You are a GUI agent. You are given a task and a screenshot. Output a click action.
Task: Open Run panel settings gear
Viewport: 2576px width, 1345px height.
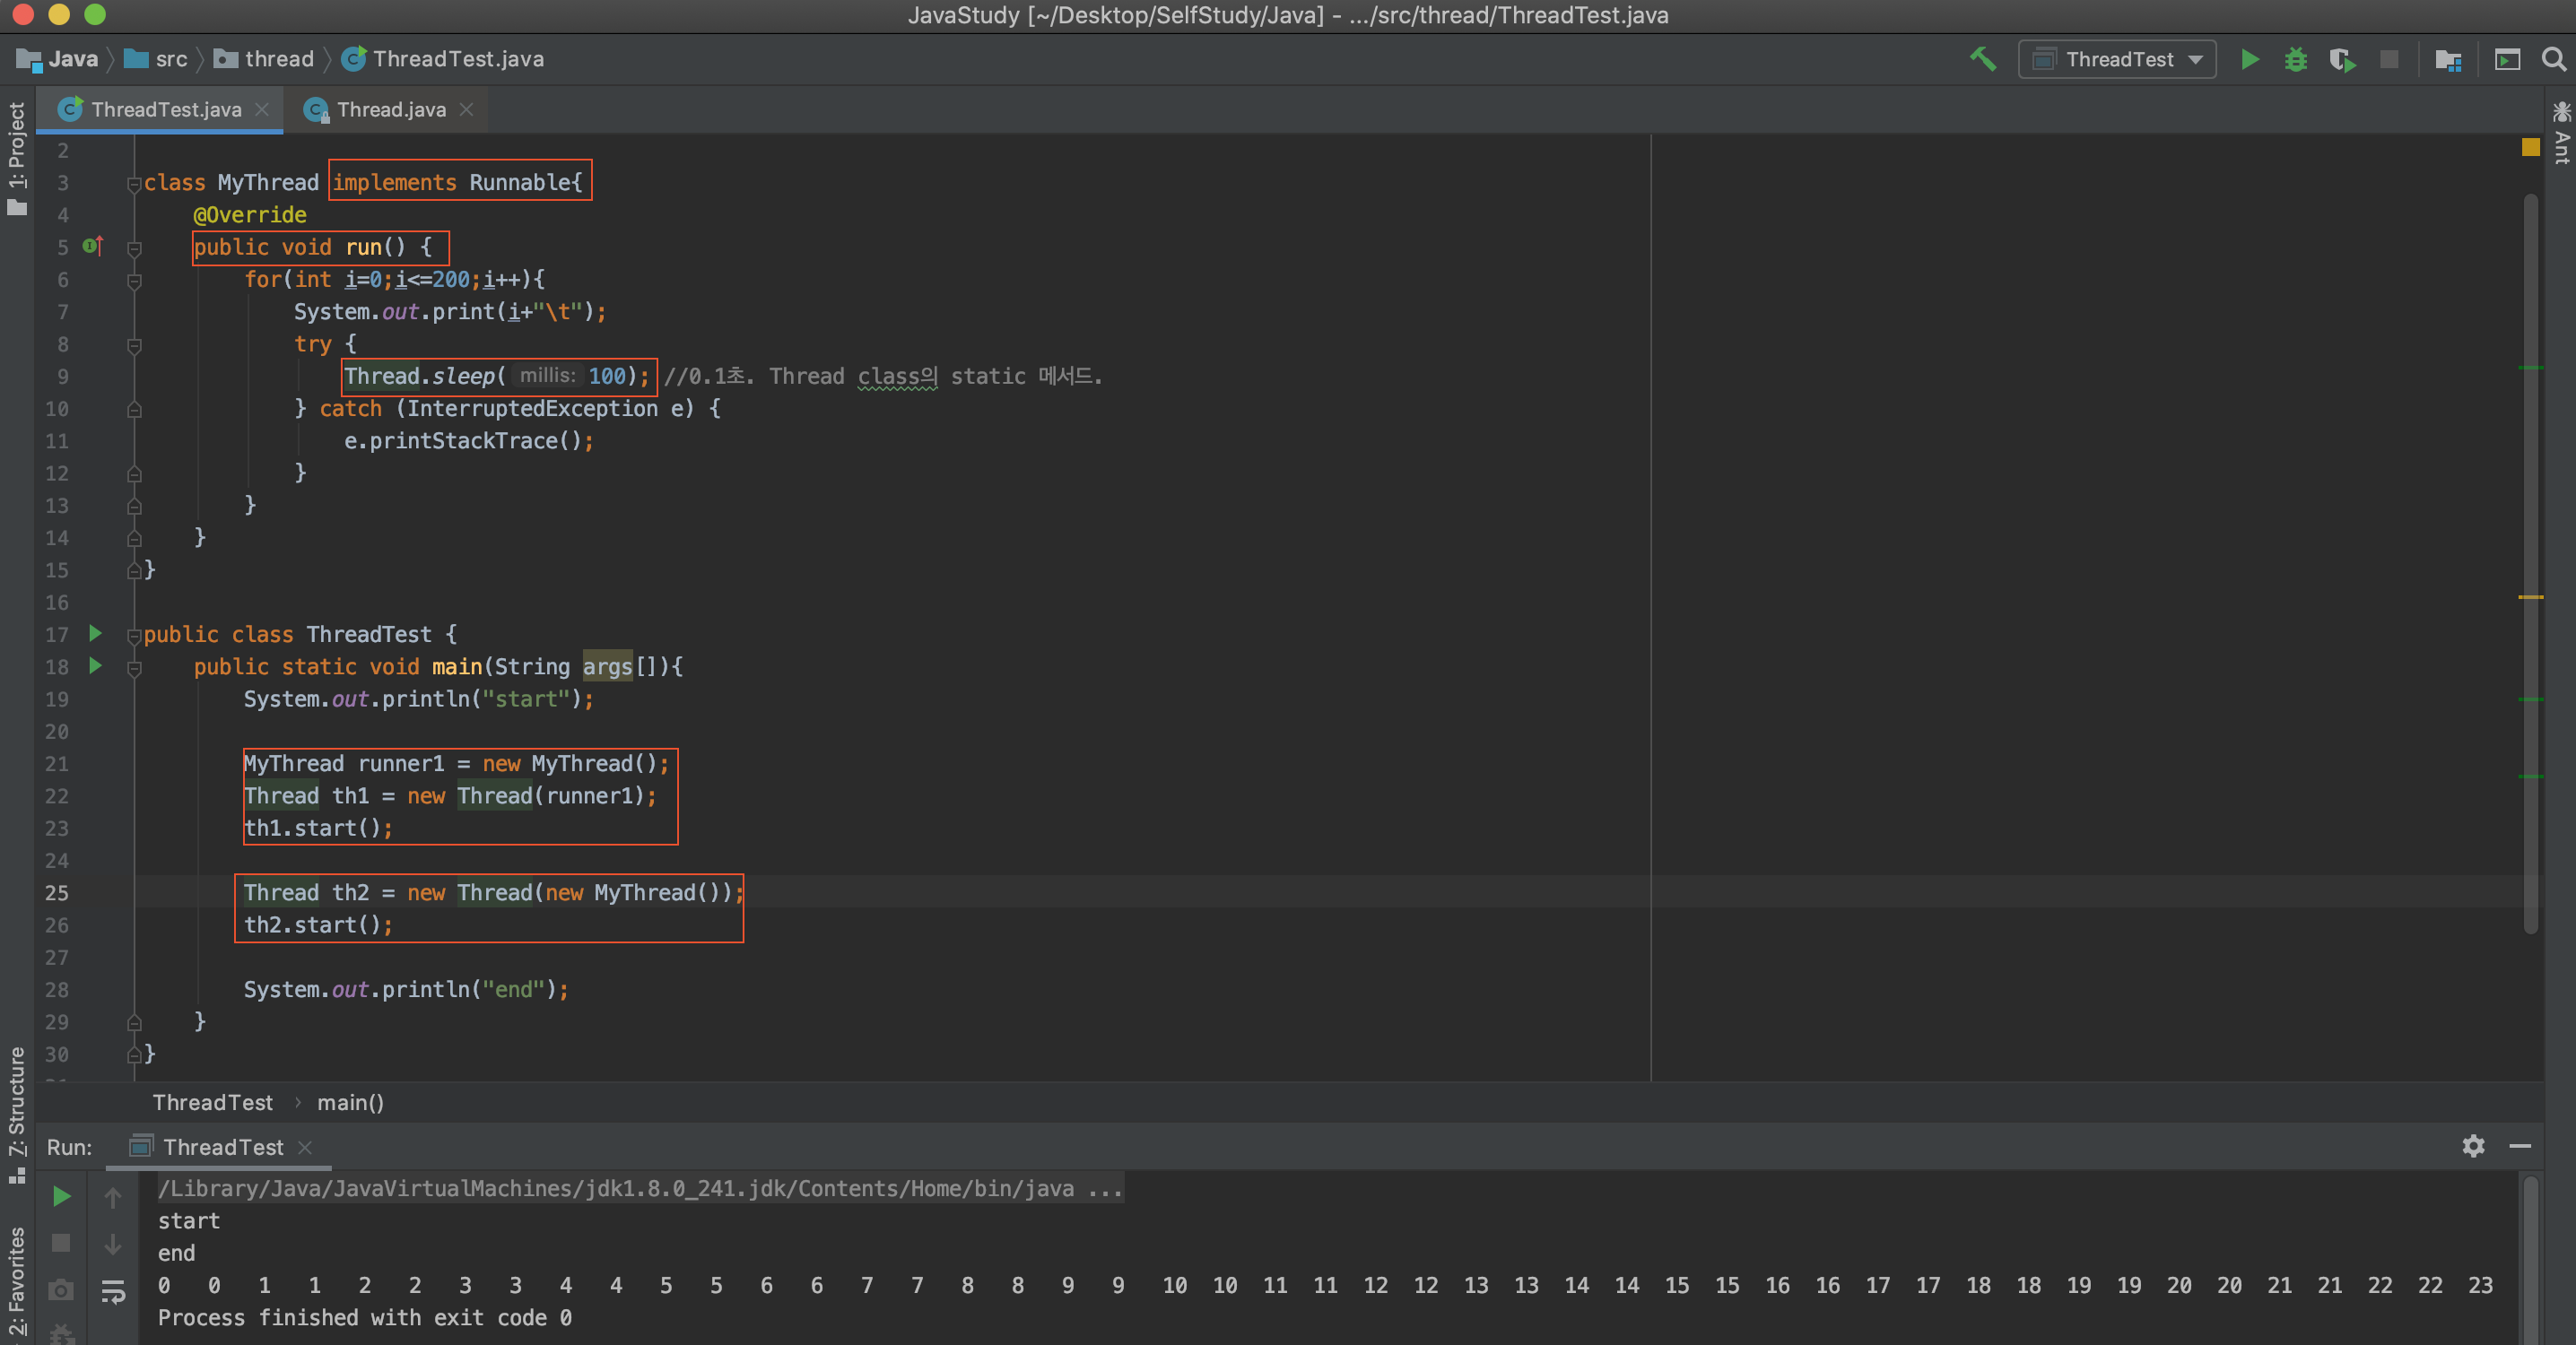pos(2473,1146)
